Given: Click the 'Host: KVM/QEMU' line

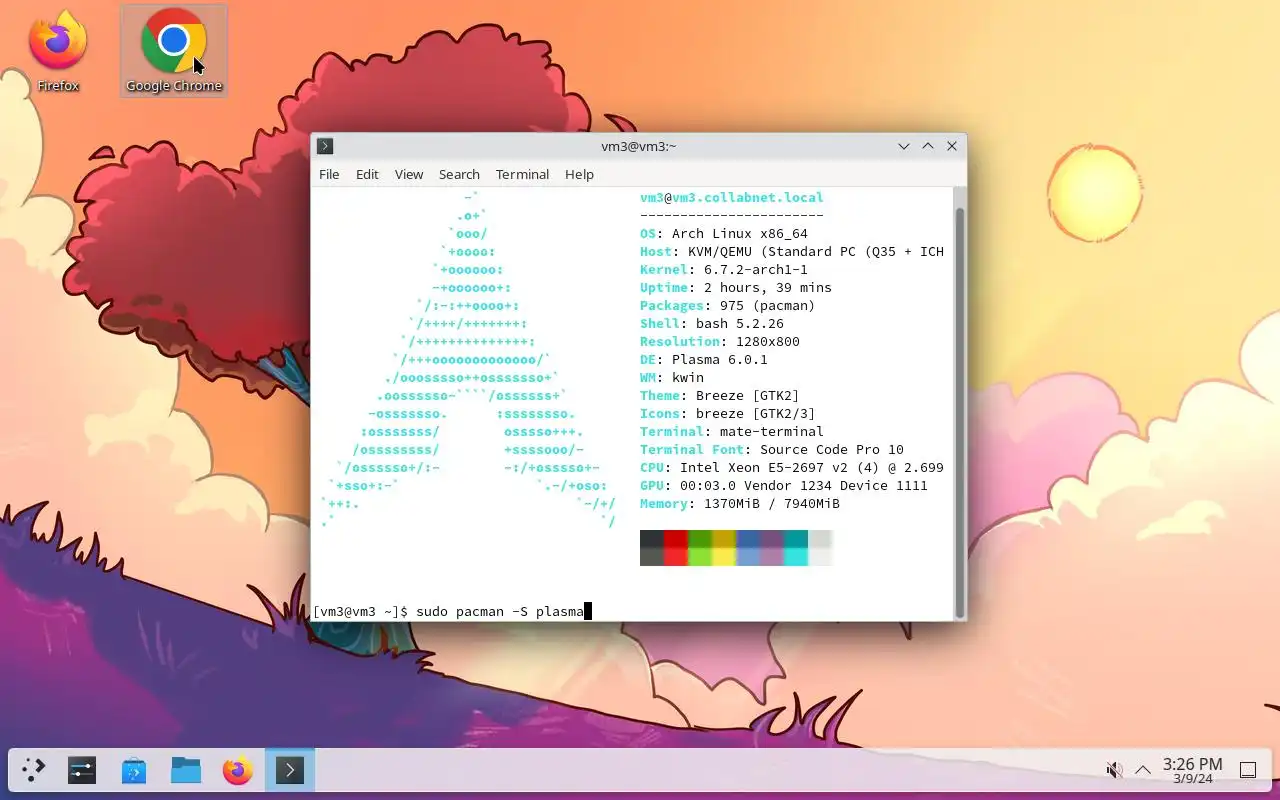Looking at the screenshot, I should [x=792, y=252].
